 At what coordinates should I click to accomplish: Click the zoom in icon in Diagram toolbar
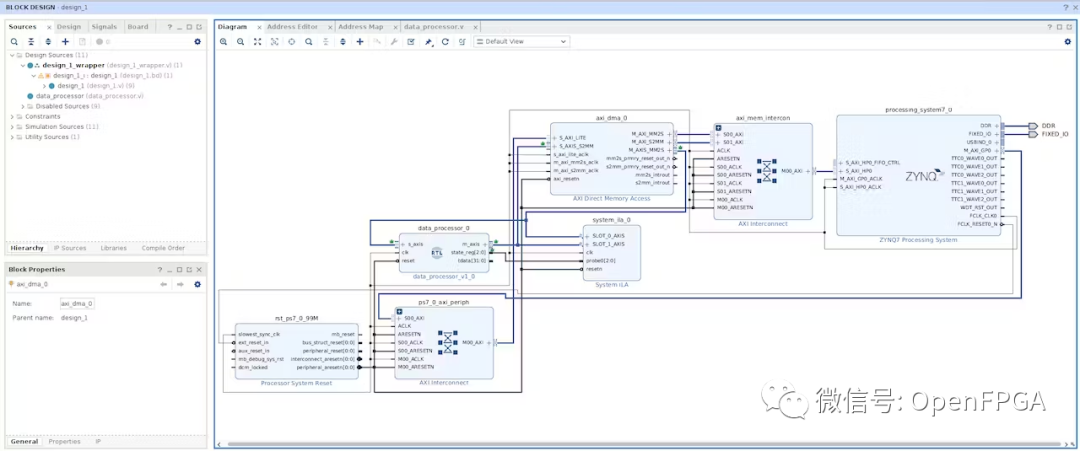tap(223, 42)
